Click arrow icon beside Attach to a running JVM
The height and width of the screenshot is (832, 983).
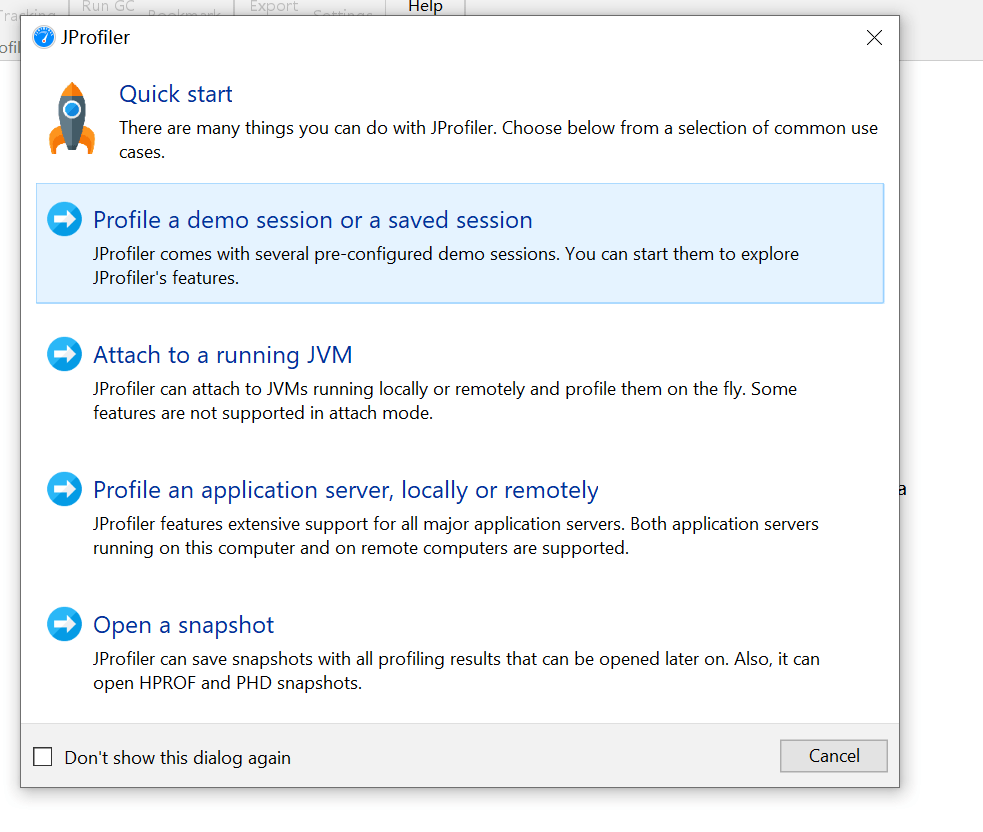65,355
